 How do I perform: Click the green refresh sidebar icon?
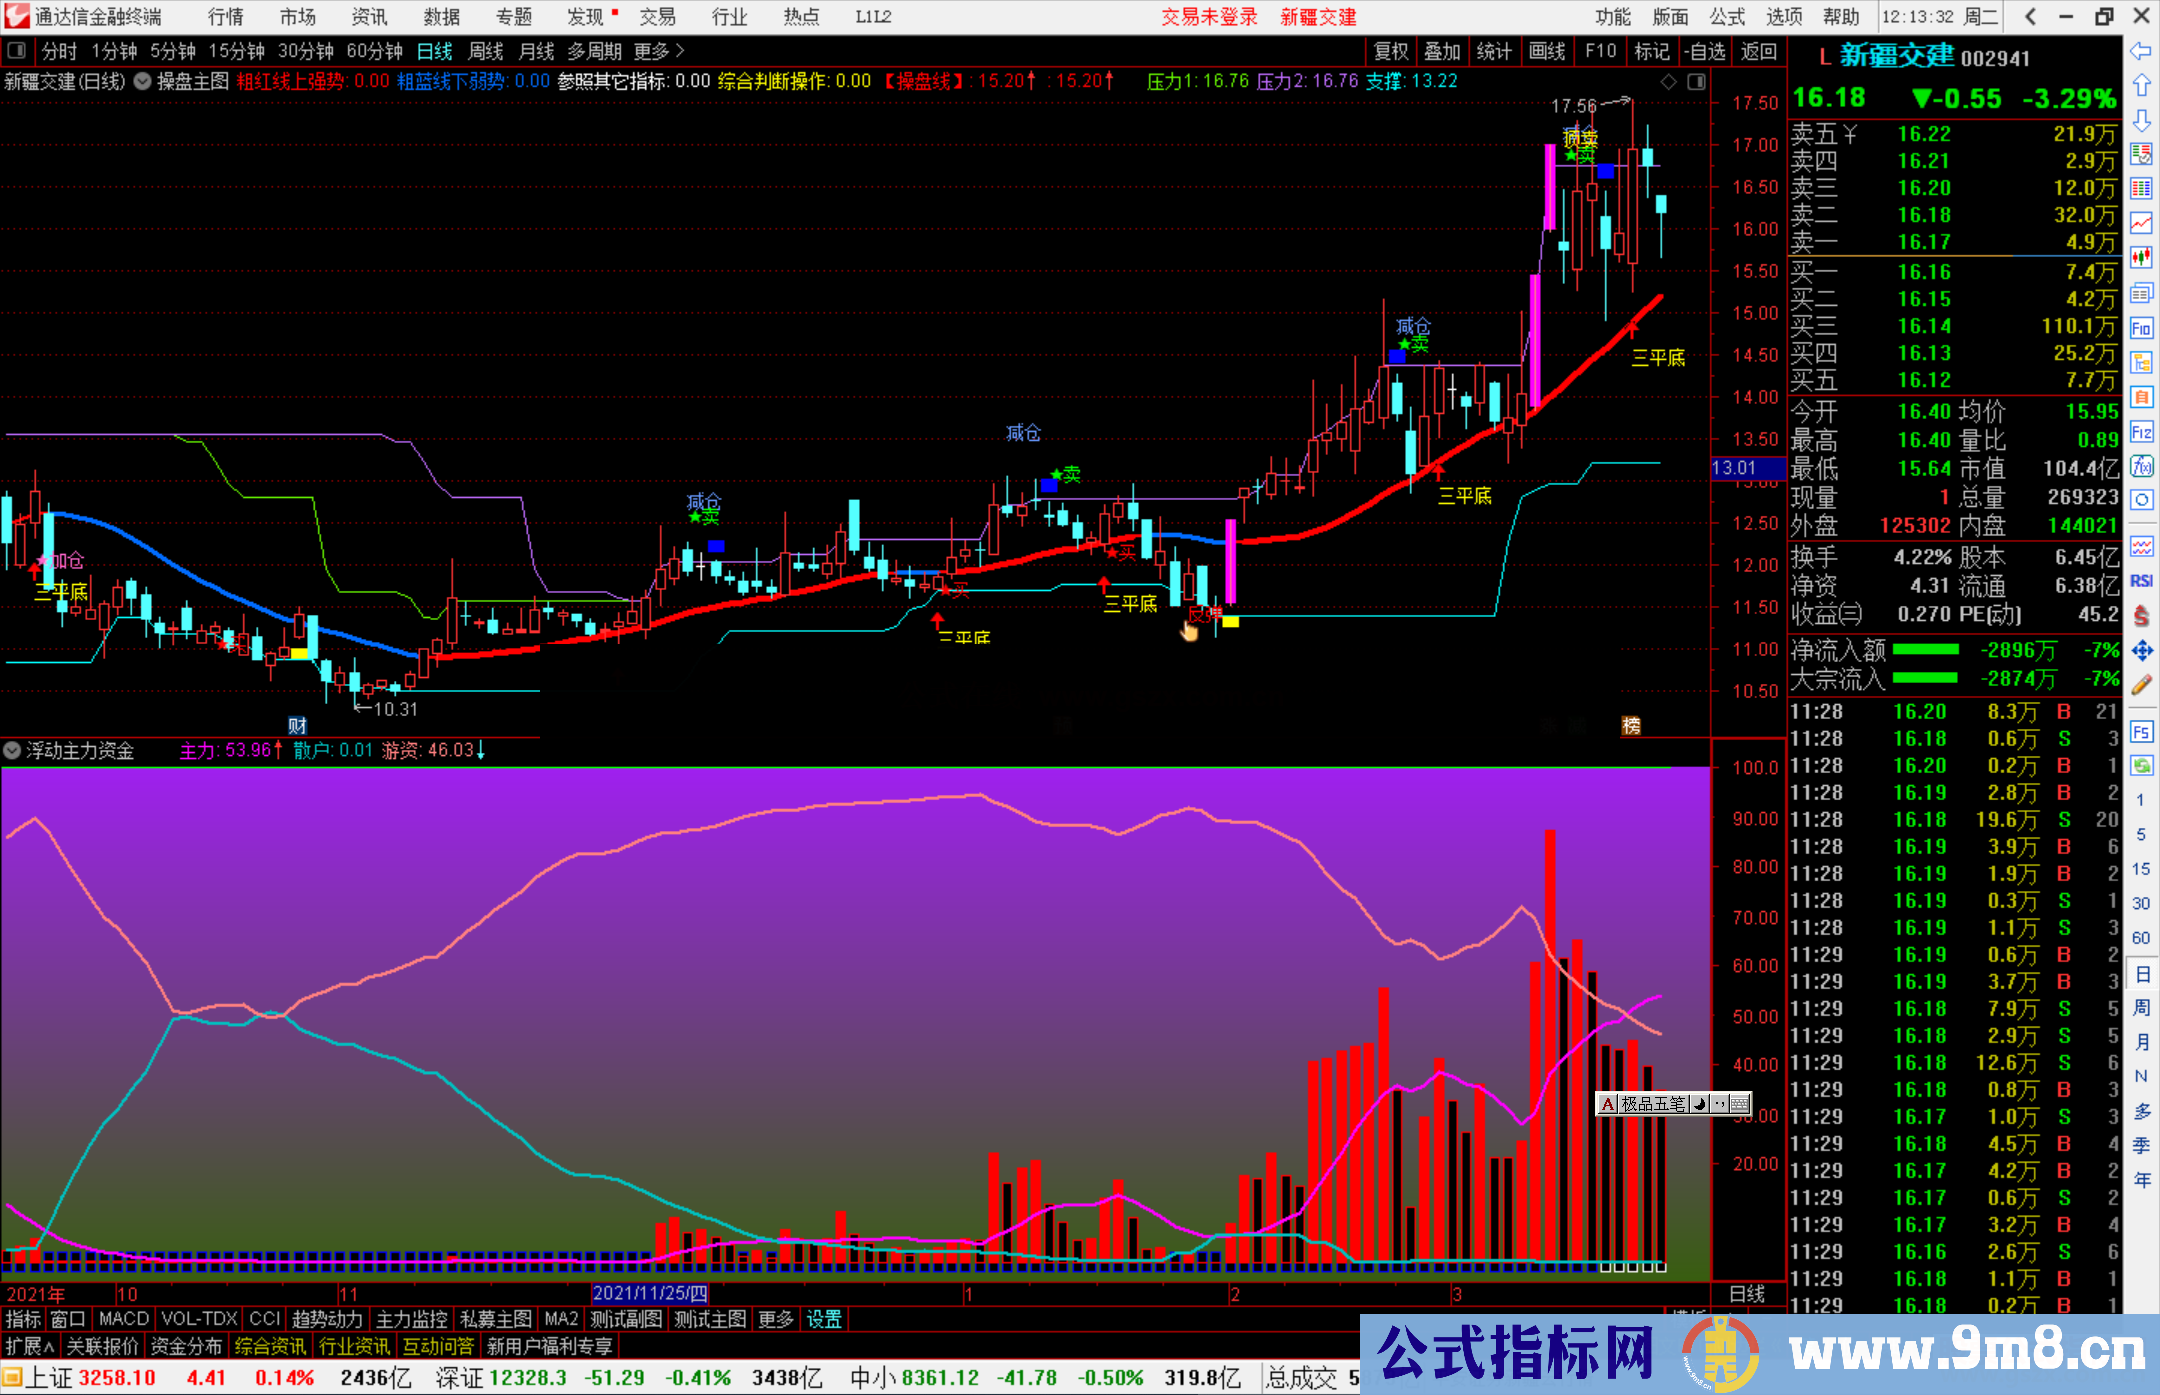[x=2141, y=766]
